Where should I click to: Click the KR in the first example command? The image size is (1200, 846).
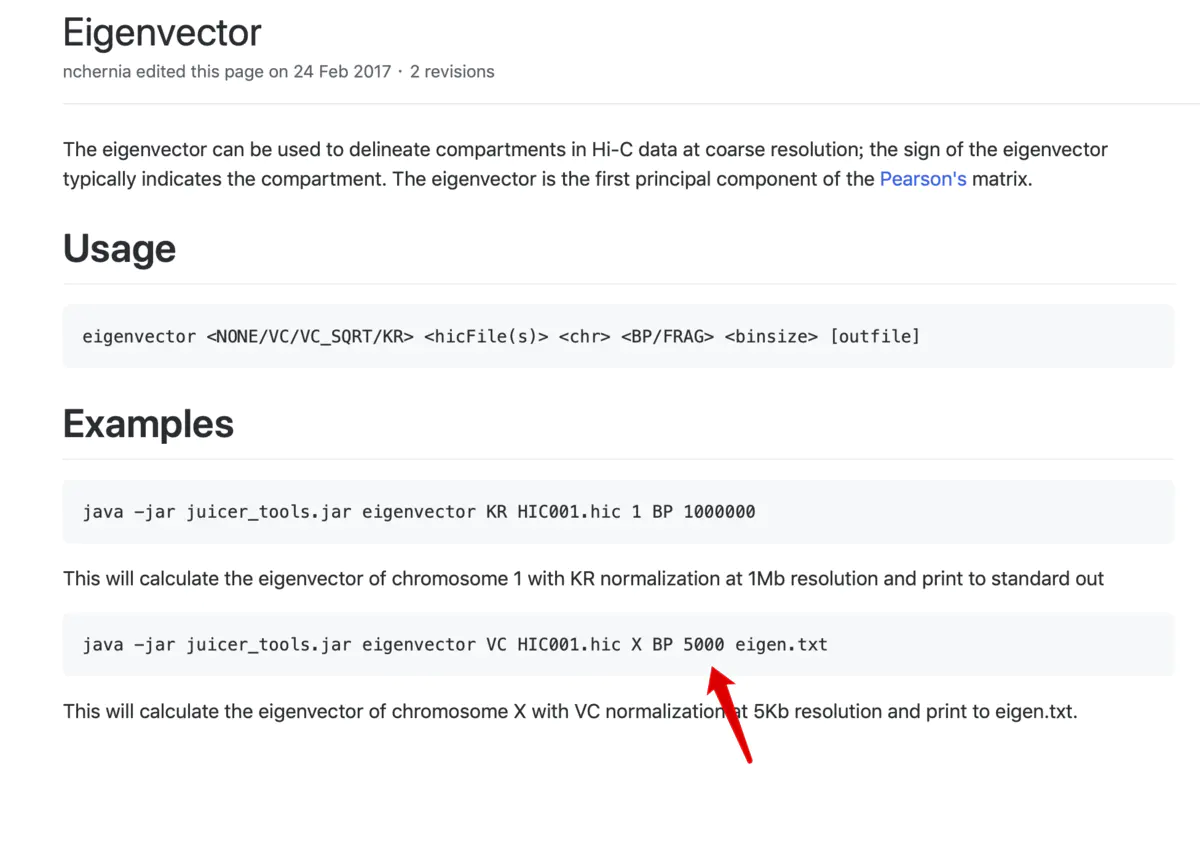click(496, 512)
